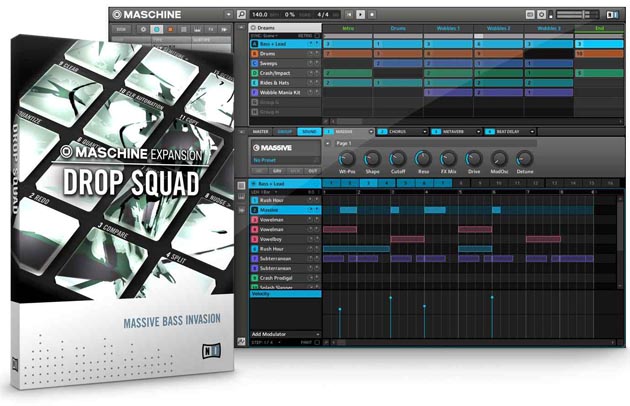
Task: Select the Velocity modulation lane
Action: [x=285, y=294]
